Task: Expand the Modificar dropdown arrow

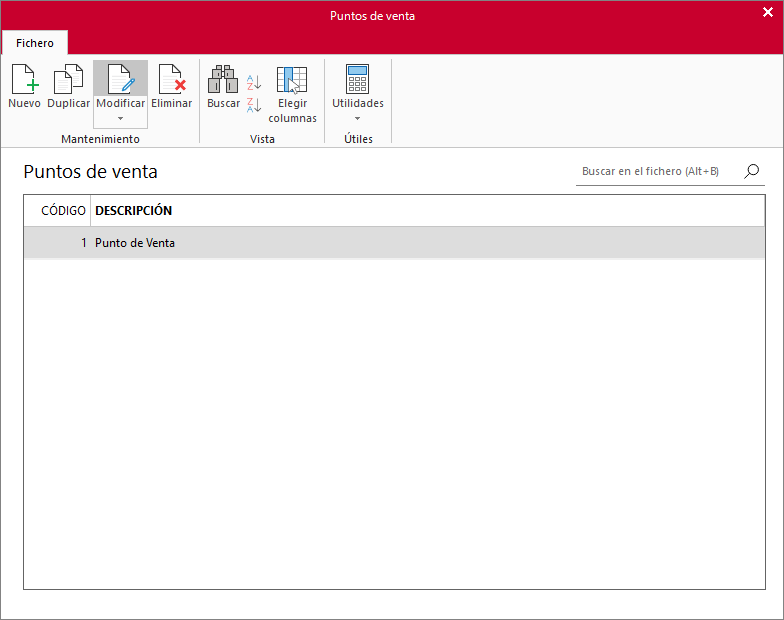Action: click(x=120, y=118)
